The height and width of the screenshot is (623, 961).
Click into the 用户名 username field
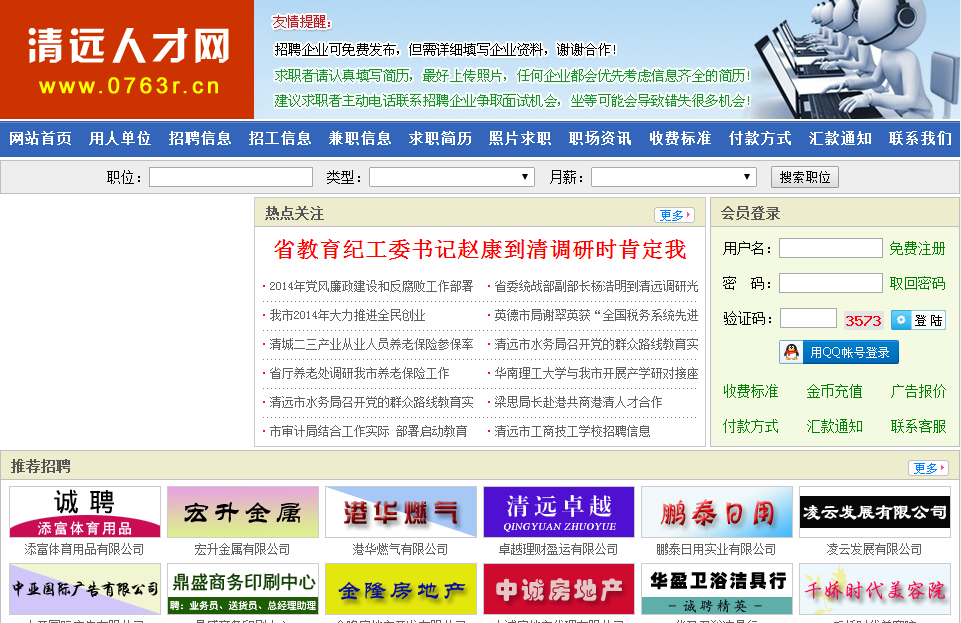(830, 248)
